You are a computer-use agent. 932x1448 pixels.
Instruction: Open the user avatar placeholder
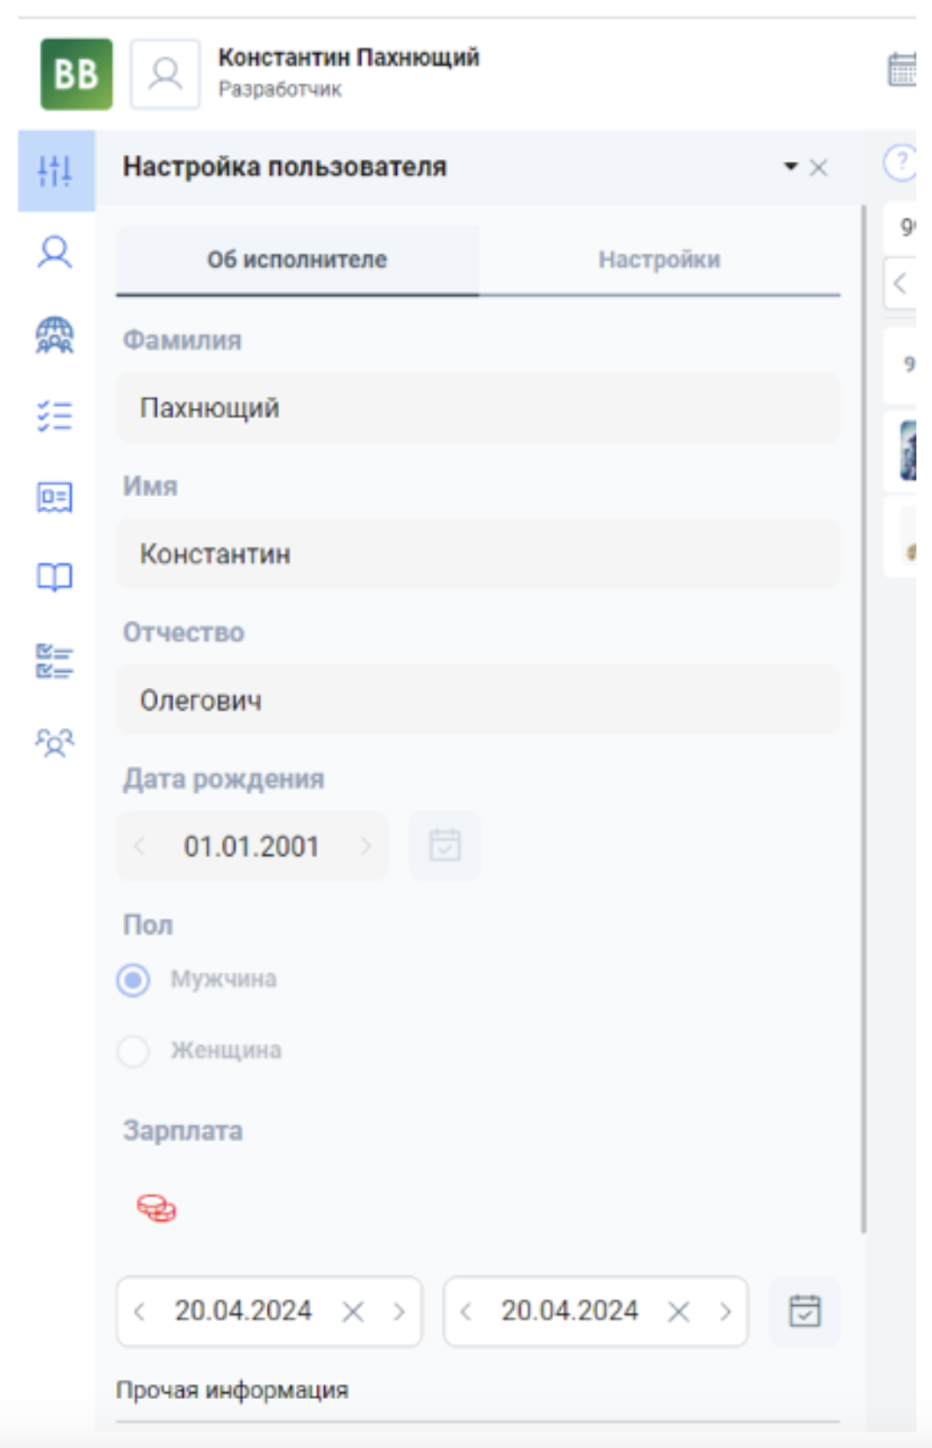(165, 74)
